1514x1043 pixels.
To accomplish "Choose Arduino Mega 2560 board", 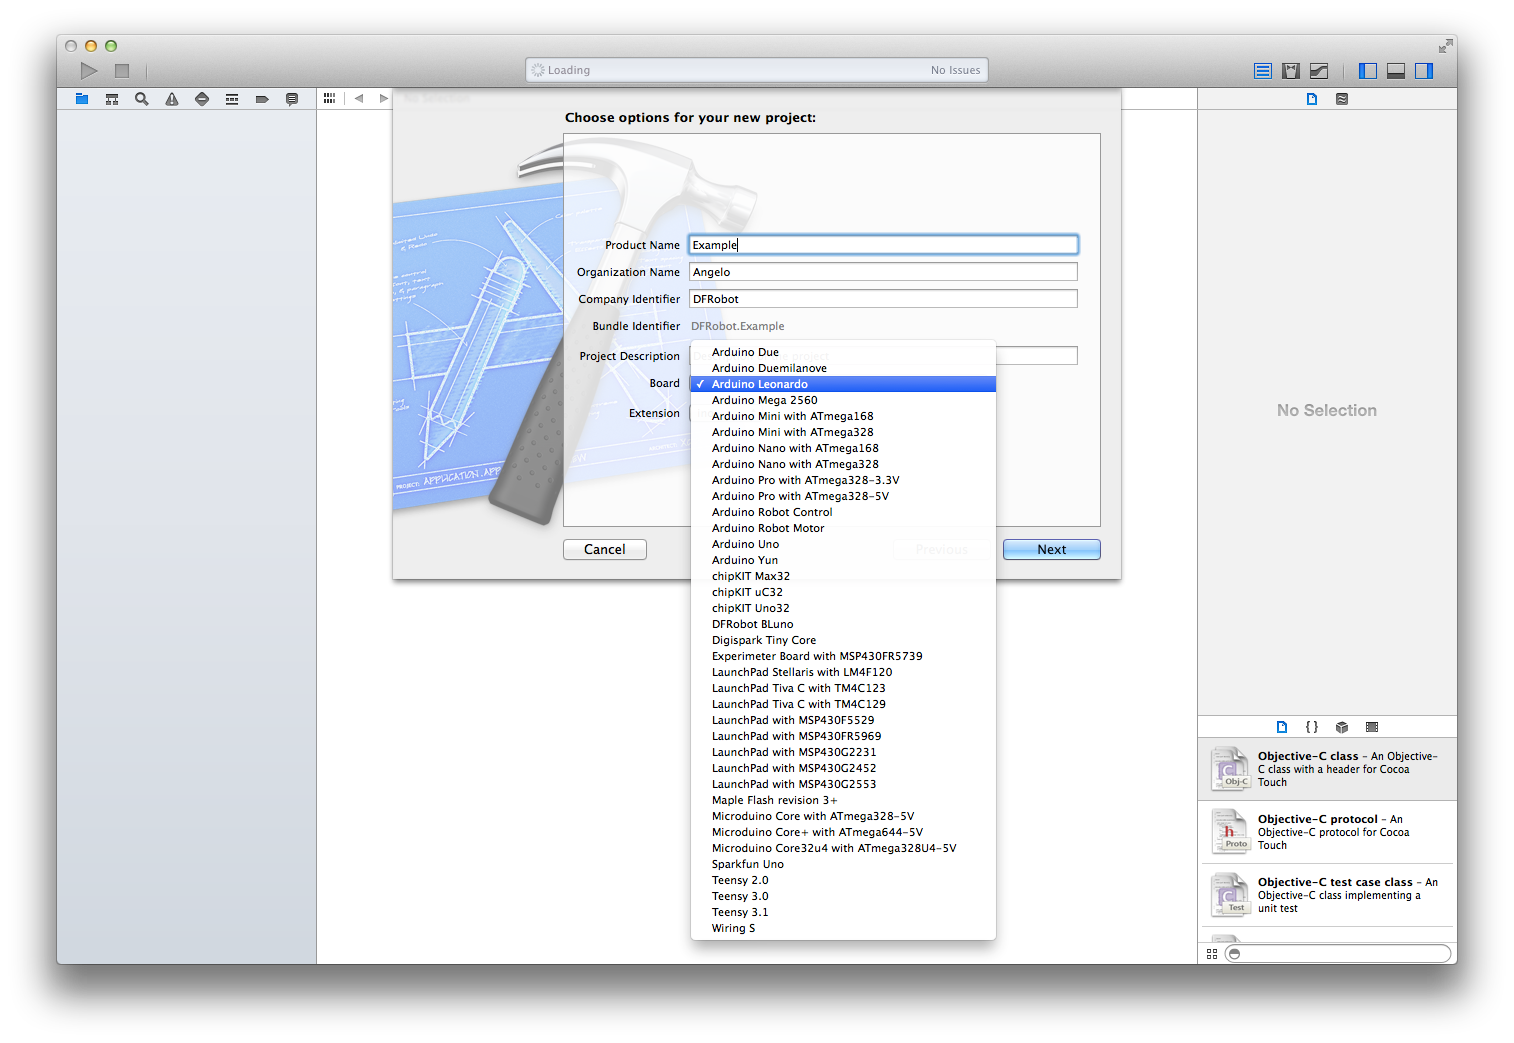I will pyautogui.click(x=843, y=400).
